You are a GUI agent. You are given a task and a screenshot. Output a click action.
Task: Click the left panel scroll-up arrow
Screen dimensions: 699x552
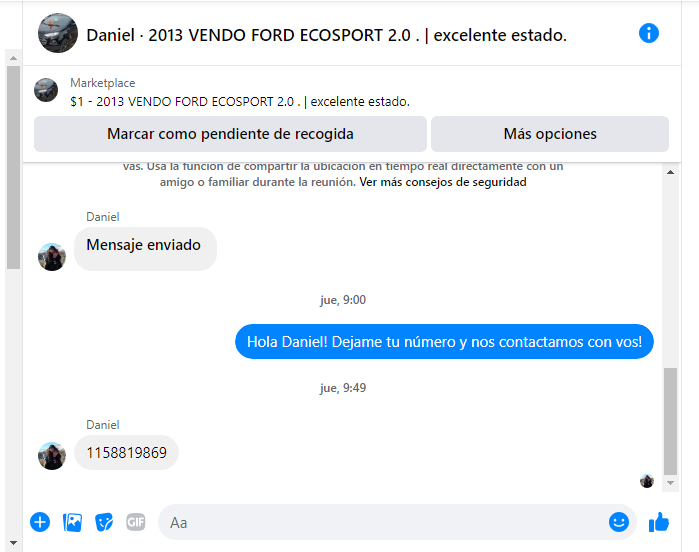[13, 58]
